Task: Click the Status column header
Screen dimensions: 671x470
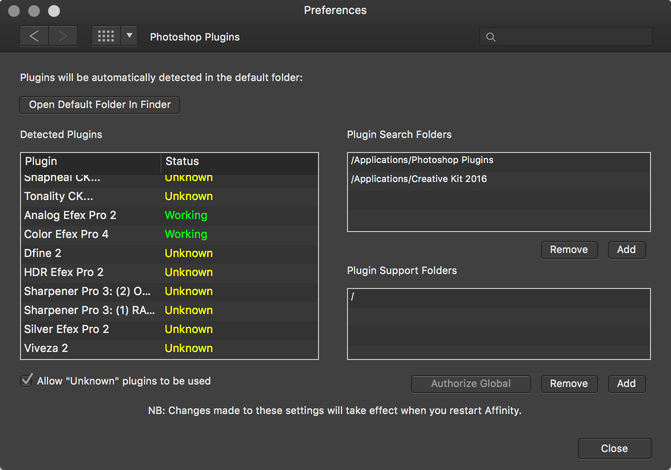Action: (240, 161)
